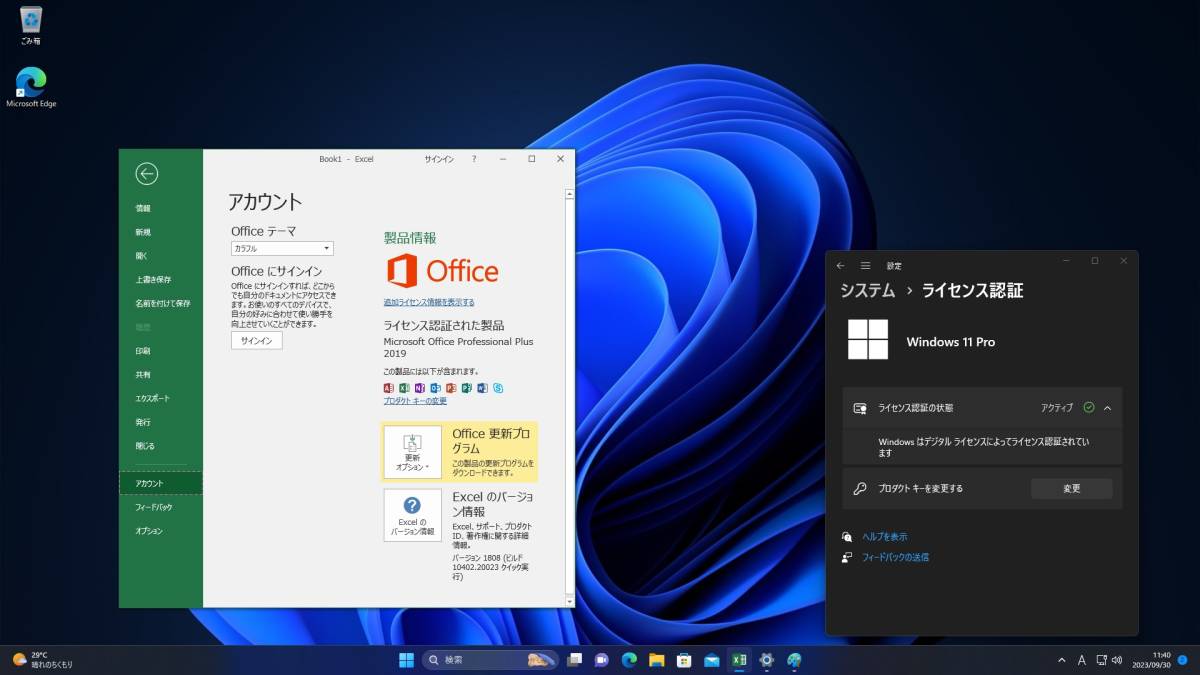Click the 変更 button in Settings
Image resolution: width=1200 pixels, height=675 pixels.
[1071, 489]
